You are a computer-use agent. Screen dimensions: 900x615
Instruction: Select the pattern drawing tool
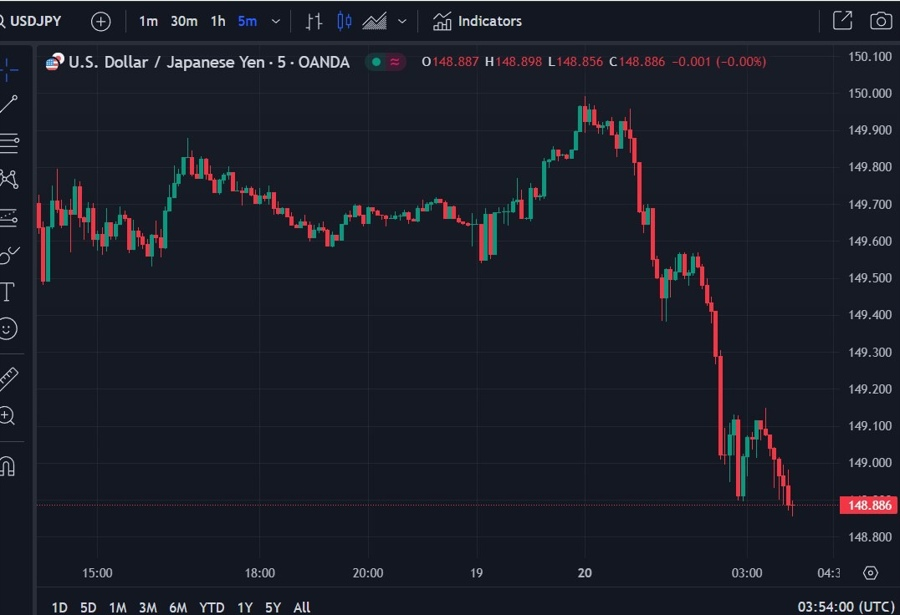[x=9, y=179]
